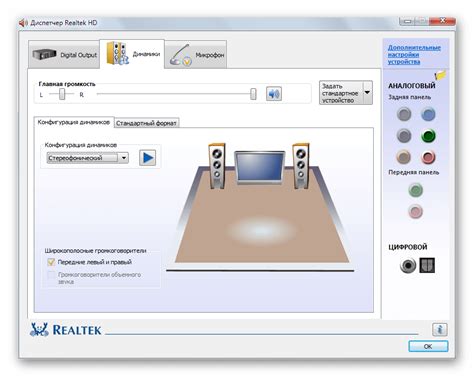Toggle the "Громкоговорители объемного звука" checkbox
This screenshot has height=377, width=474.
(x=51, y=275)
